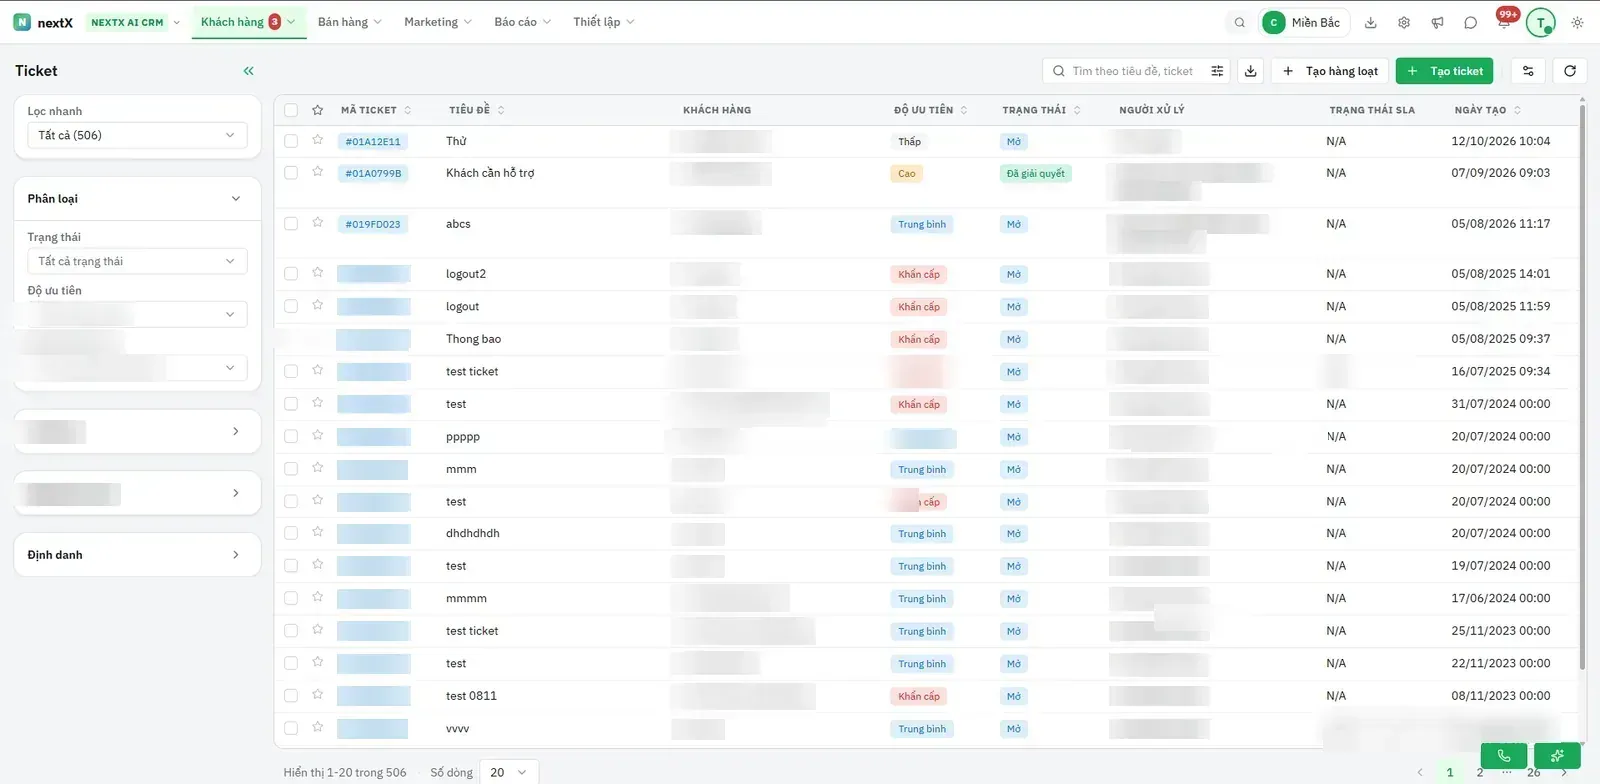The image size is (1600, 784).
Task: Click the Tạo ticket button
Action: [1444, 71]
